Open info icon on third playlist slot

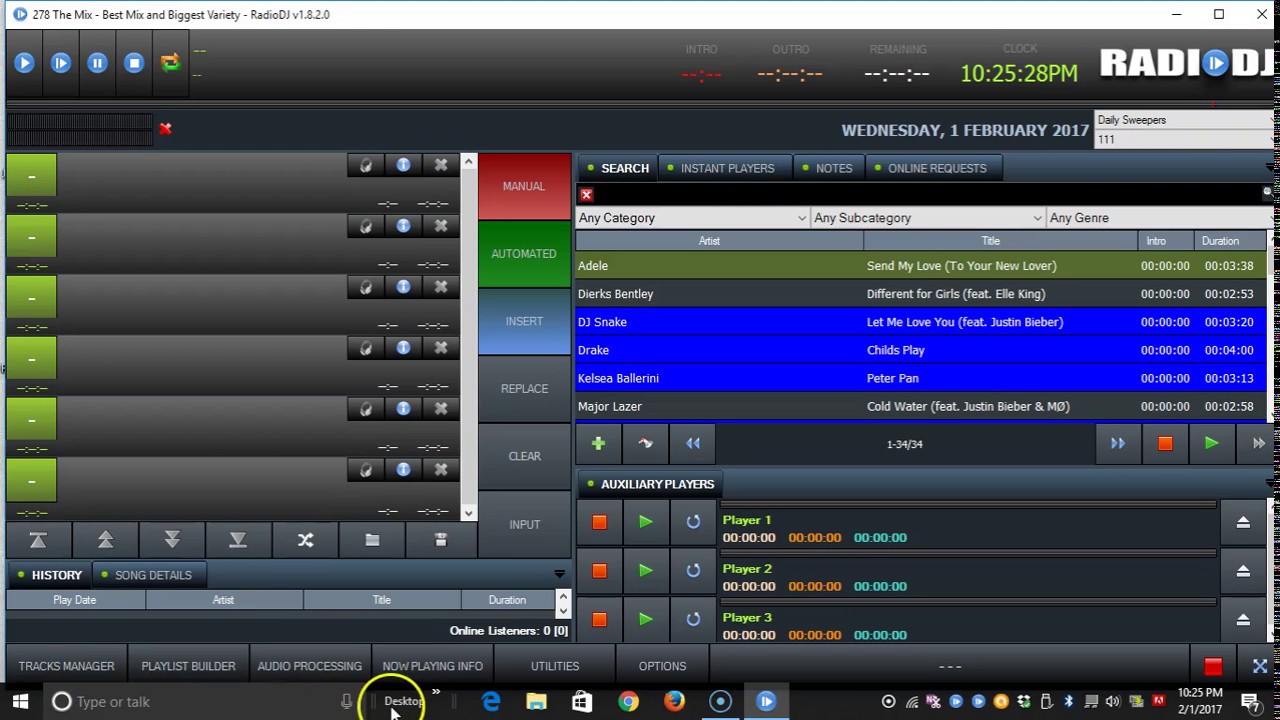(x=403, y=287)
